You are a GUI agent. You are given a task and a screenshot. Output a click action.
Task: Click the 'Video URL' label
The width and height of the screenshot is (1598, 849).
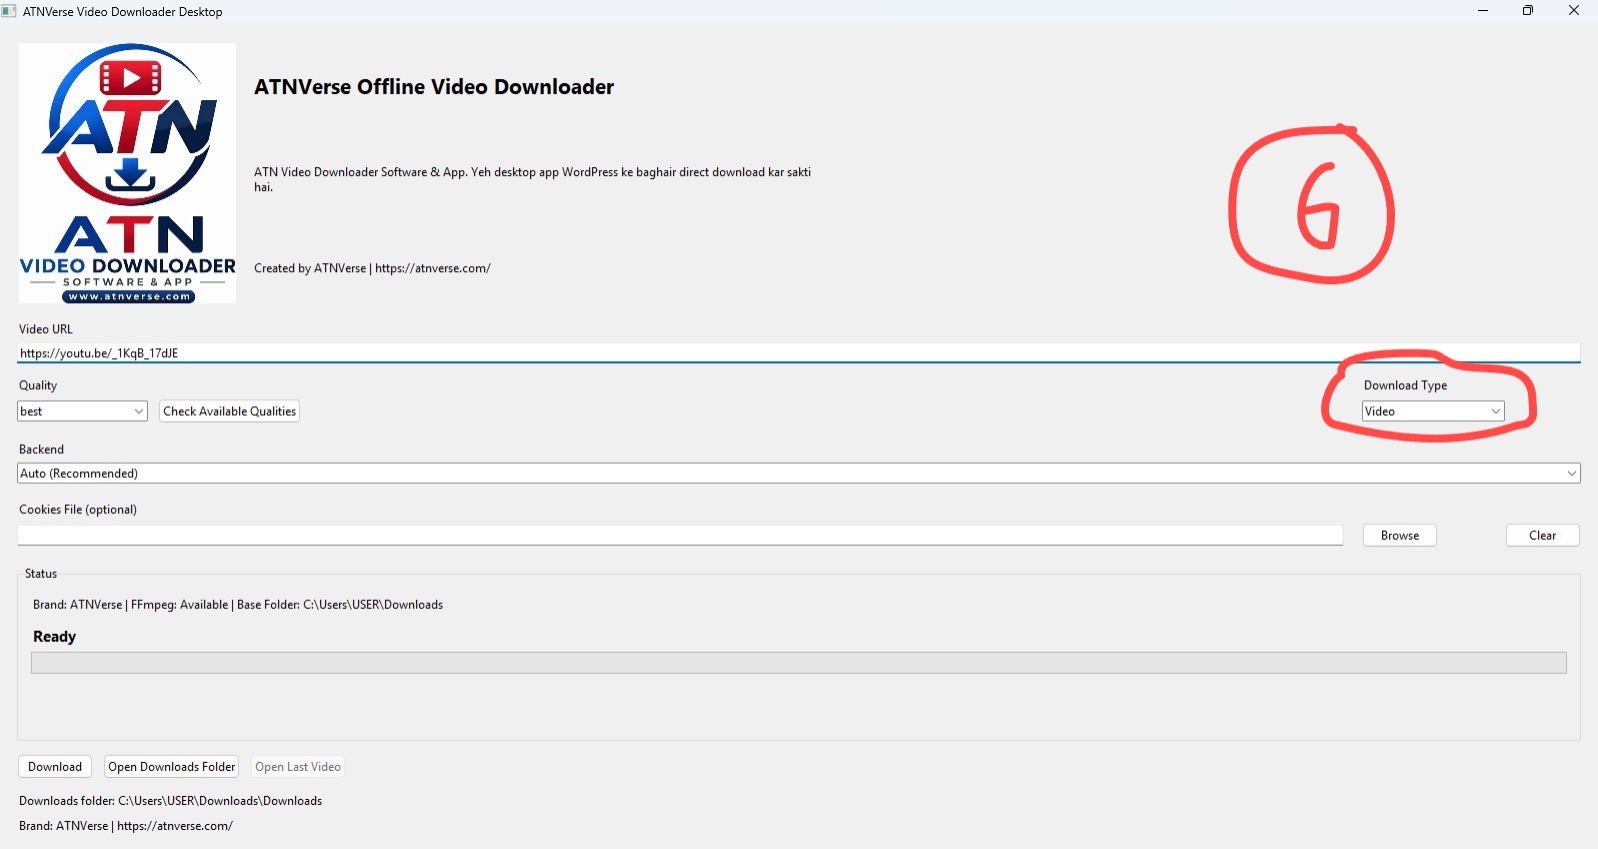46,329
